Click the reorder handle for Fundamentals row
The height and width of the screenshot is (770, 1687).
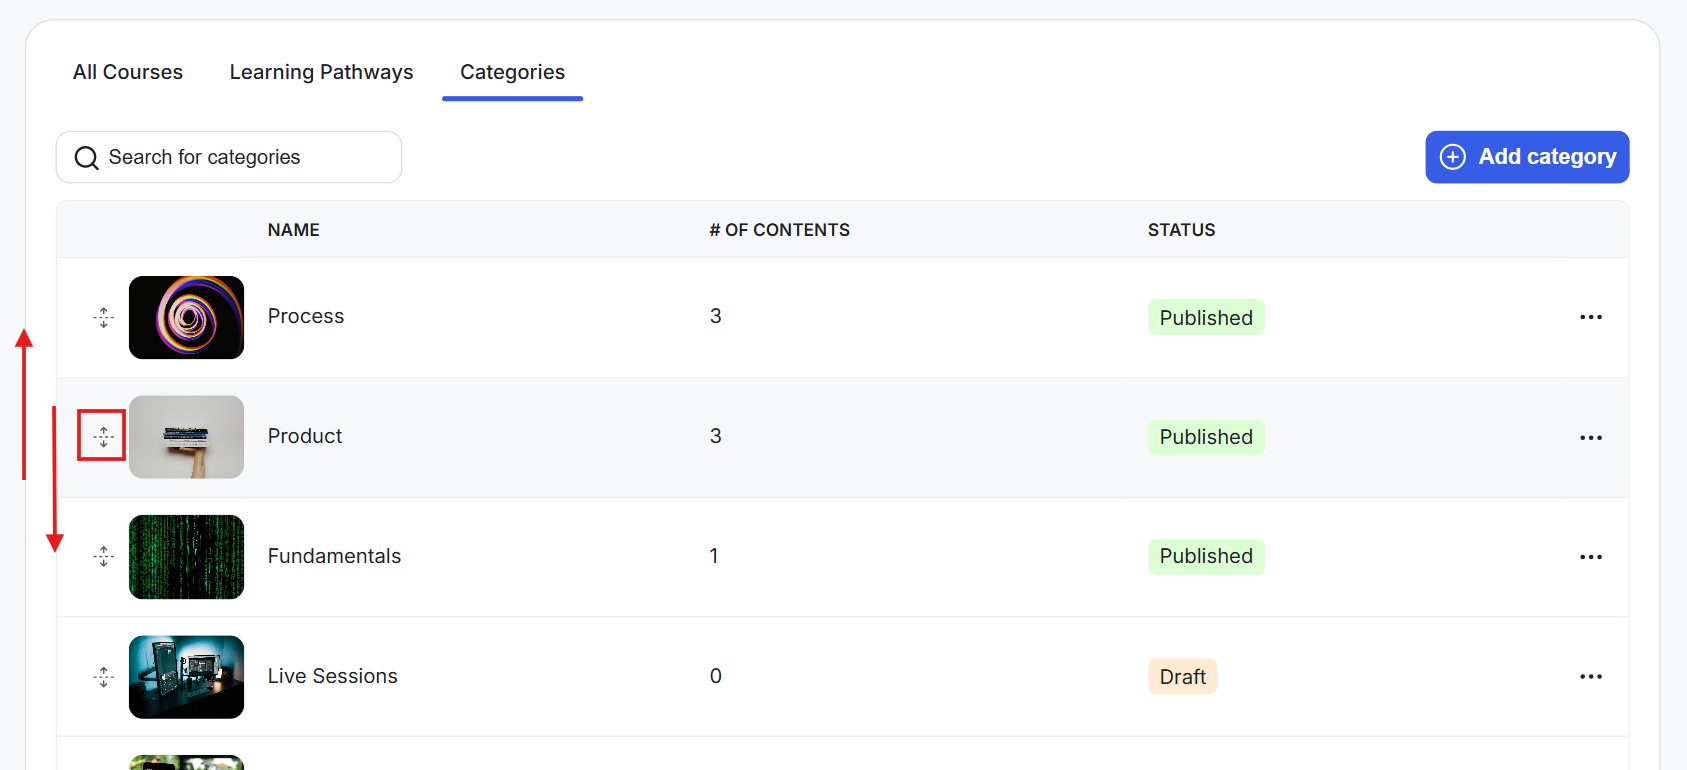click(103, 556)
